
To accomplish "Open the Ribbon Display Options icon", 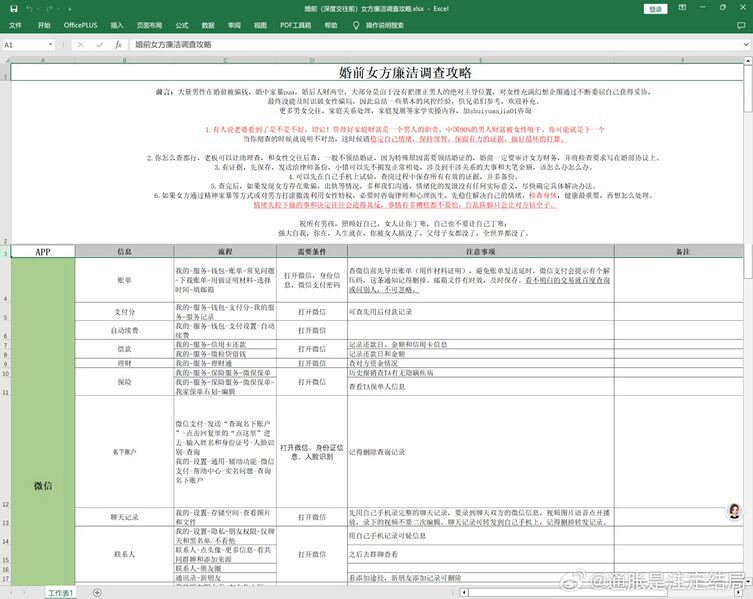I will pos(682,8).
